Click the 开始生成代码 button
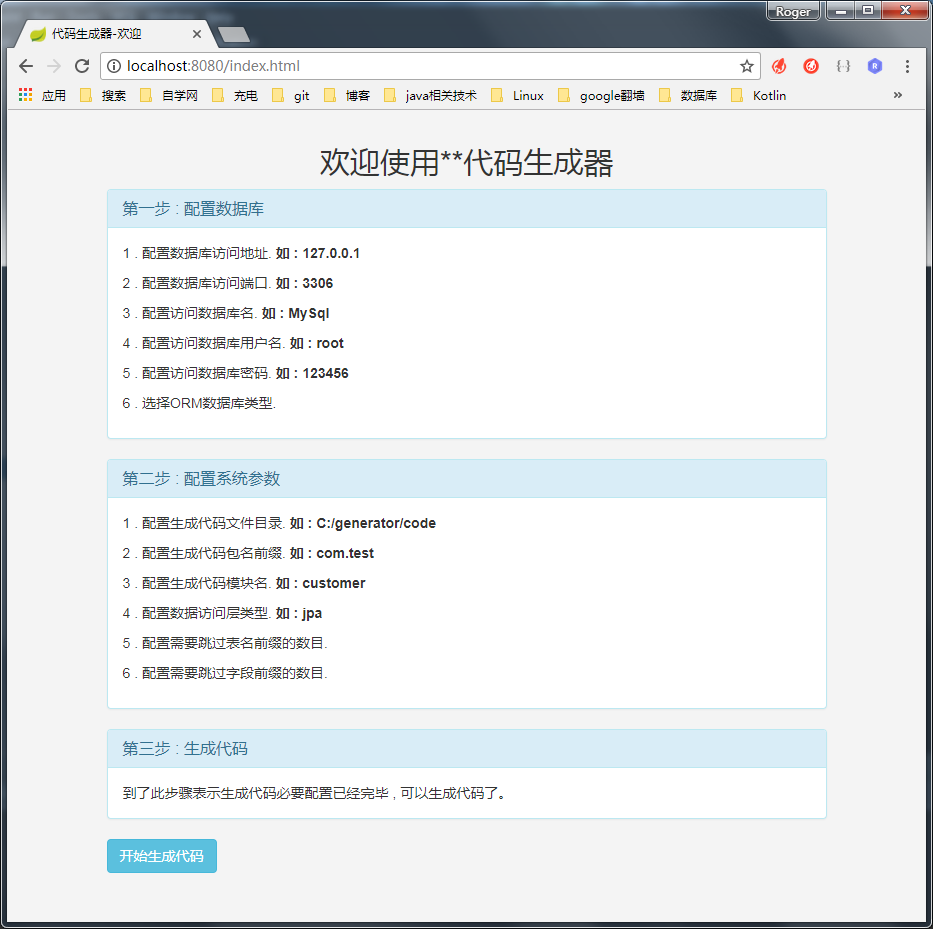 pyautogui.click(x=162, y=856)
